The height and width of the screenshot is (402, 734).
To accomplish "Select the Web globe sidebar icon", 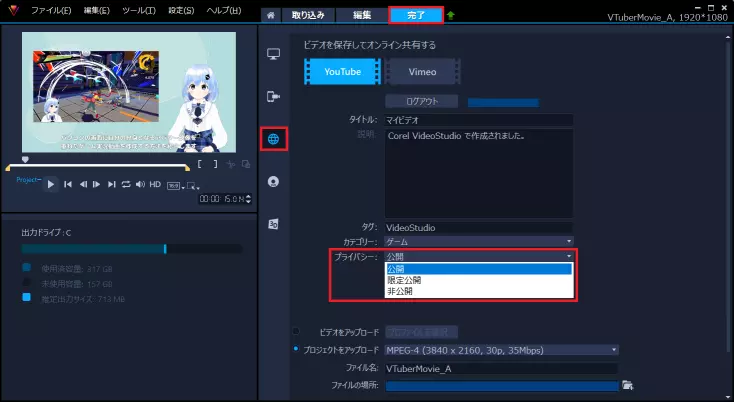I will point(273,139).
